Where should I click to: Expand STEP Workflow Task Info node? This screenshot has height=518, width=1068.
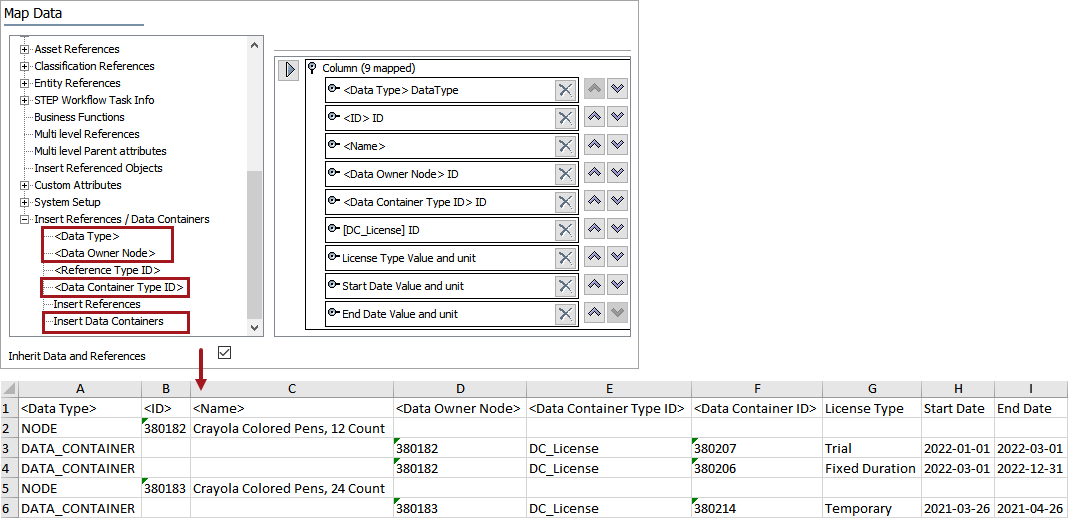25,100
